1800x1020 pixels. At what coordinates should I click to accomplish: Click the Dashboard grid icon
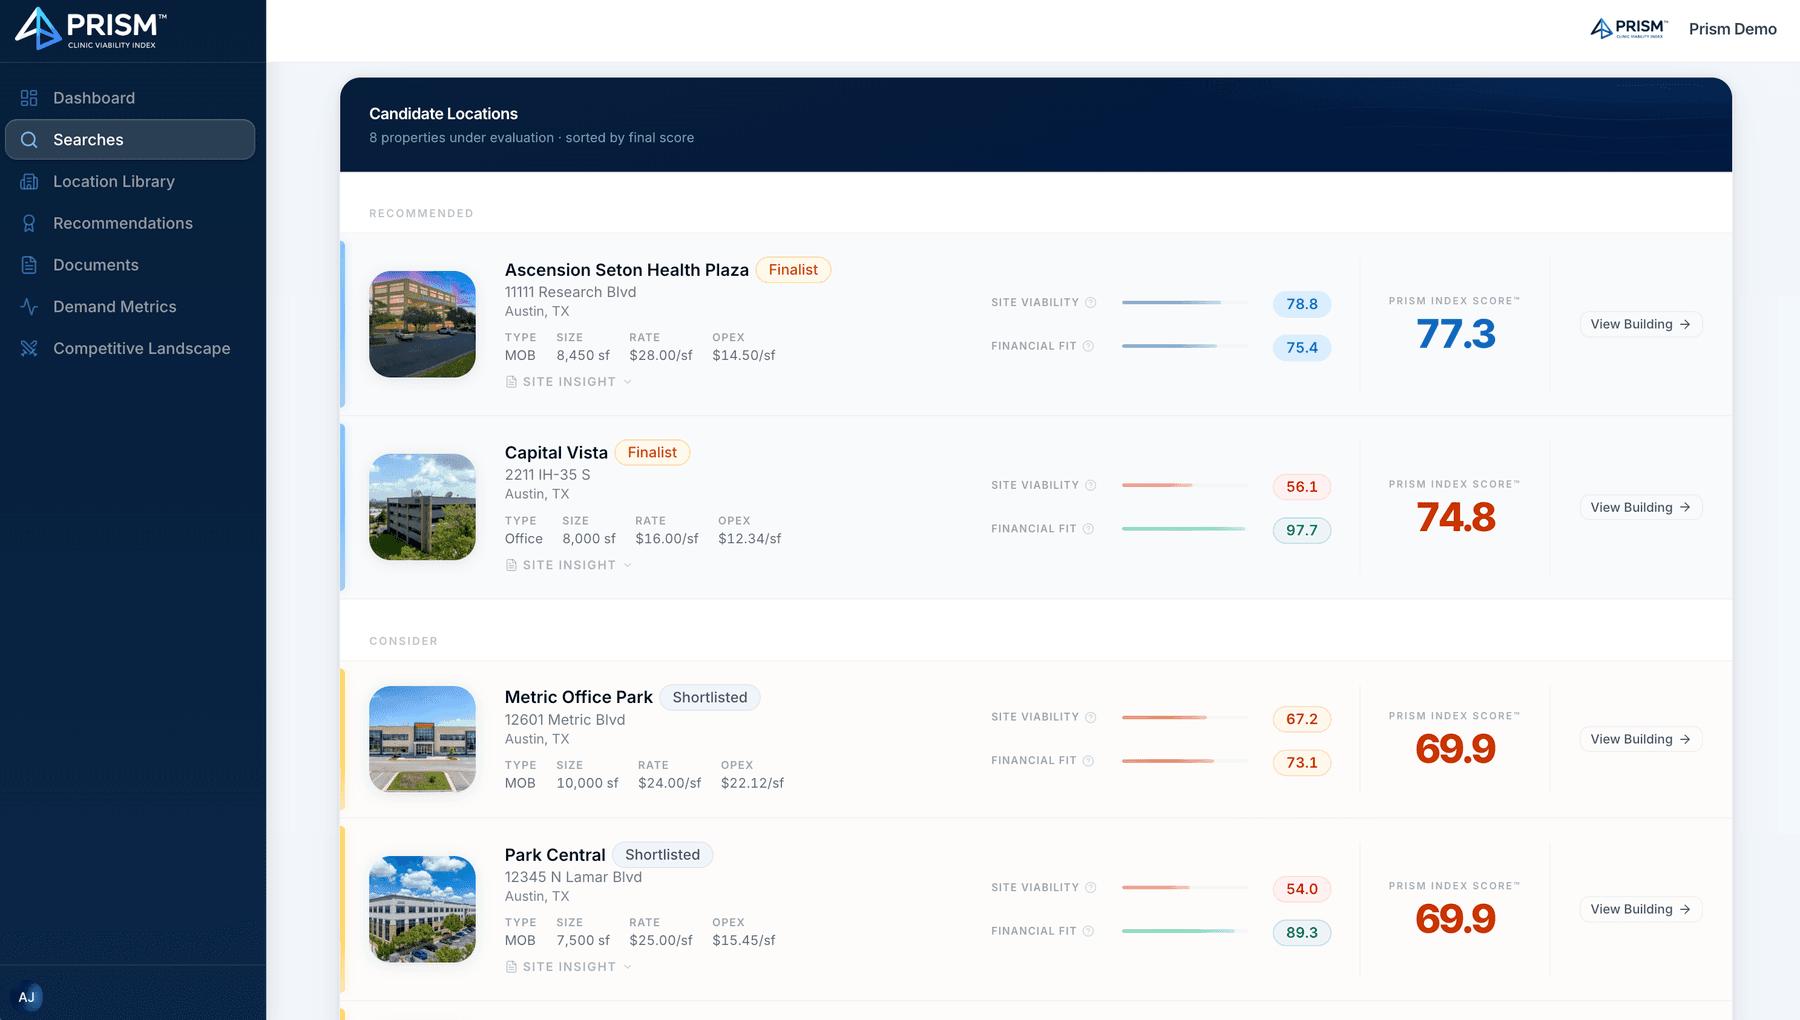[29, 98]
